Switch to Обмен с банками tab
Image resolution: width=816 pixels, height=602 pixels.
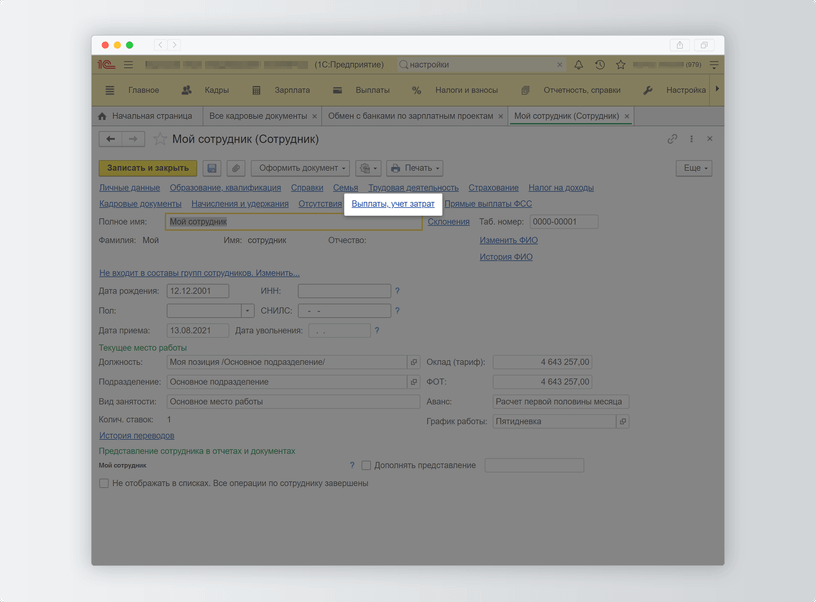tap(411, 116)
